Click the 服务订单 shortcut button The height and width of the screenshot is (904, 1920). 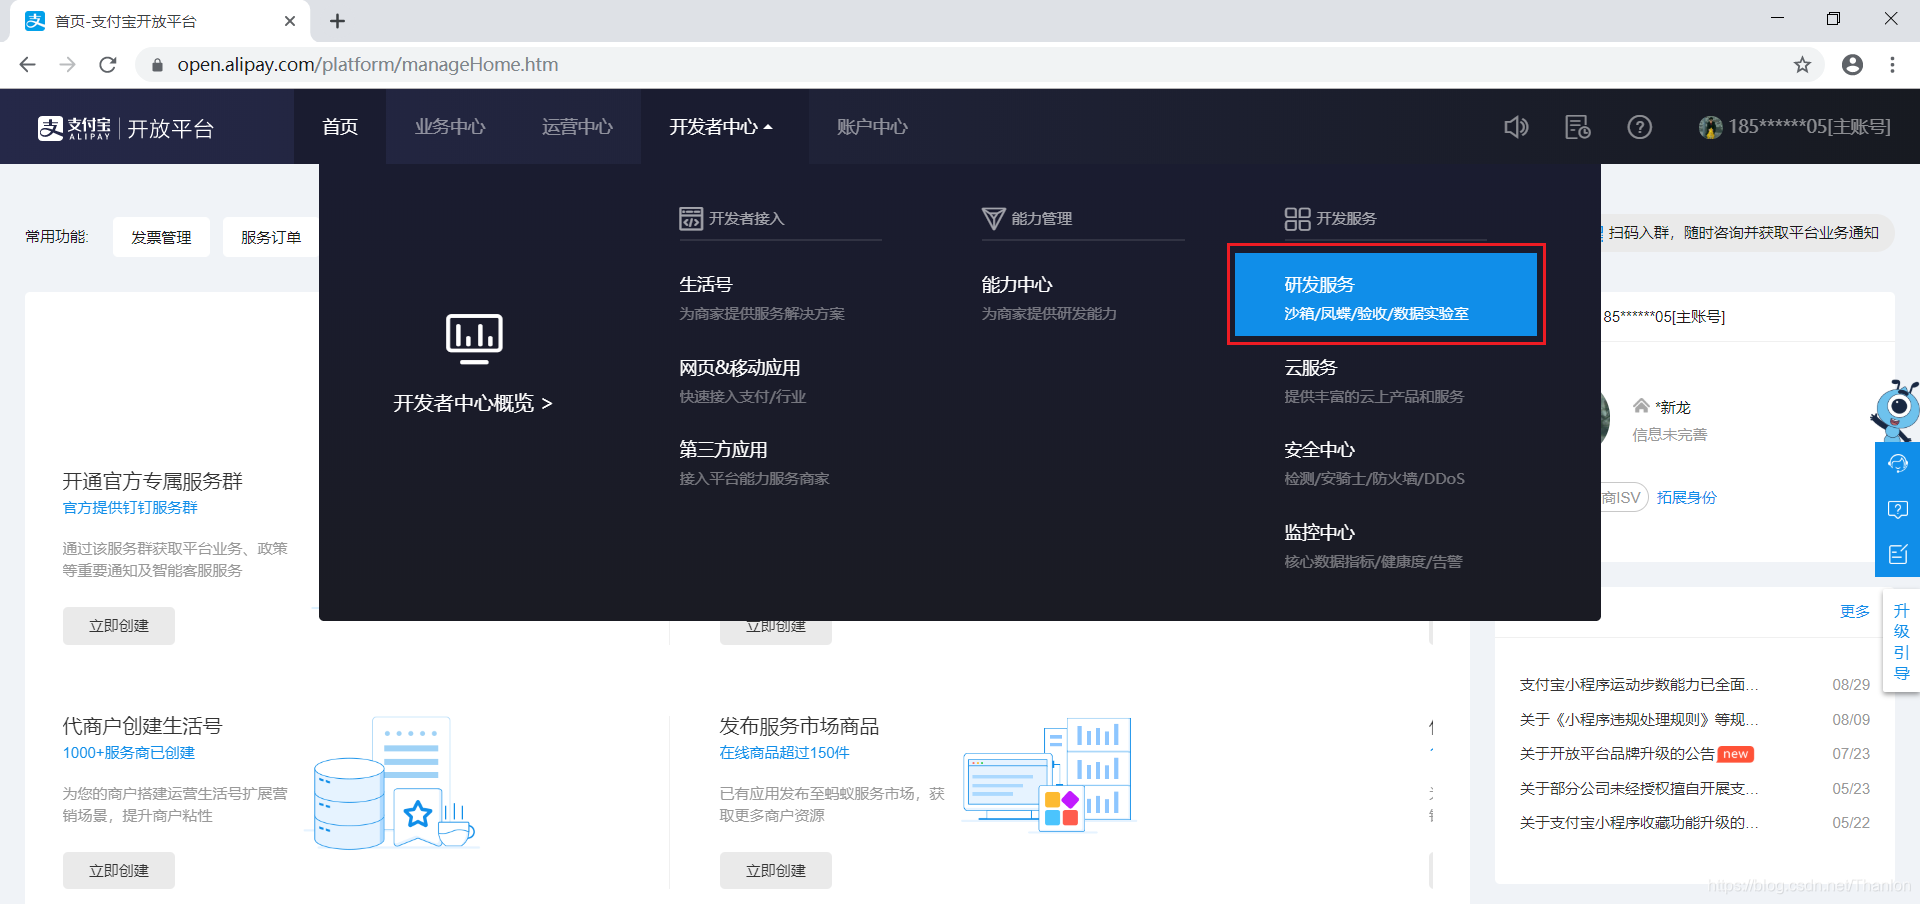(x=271, y=237)
